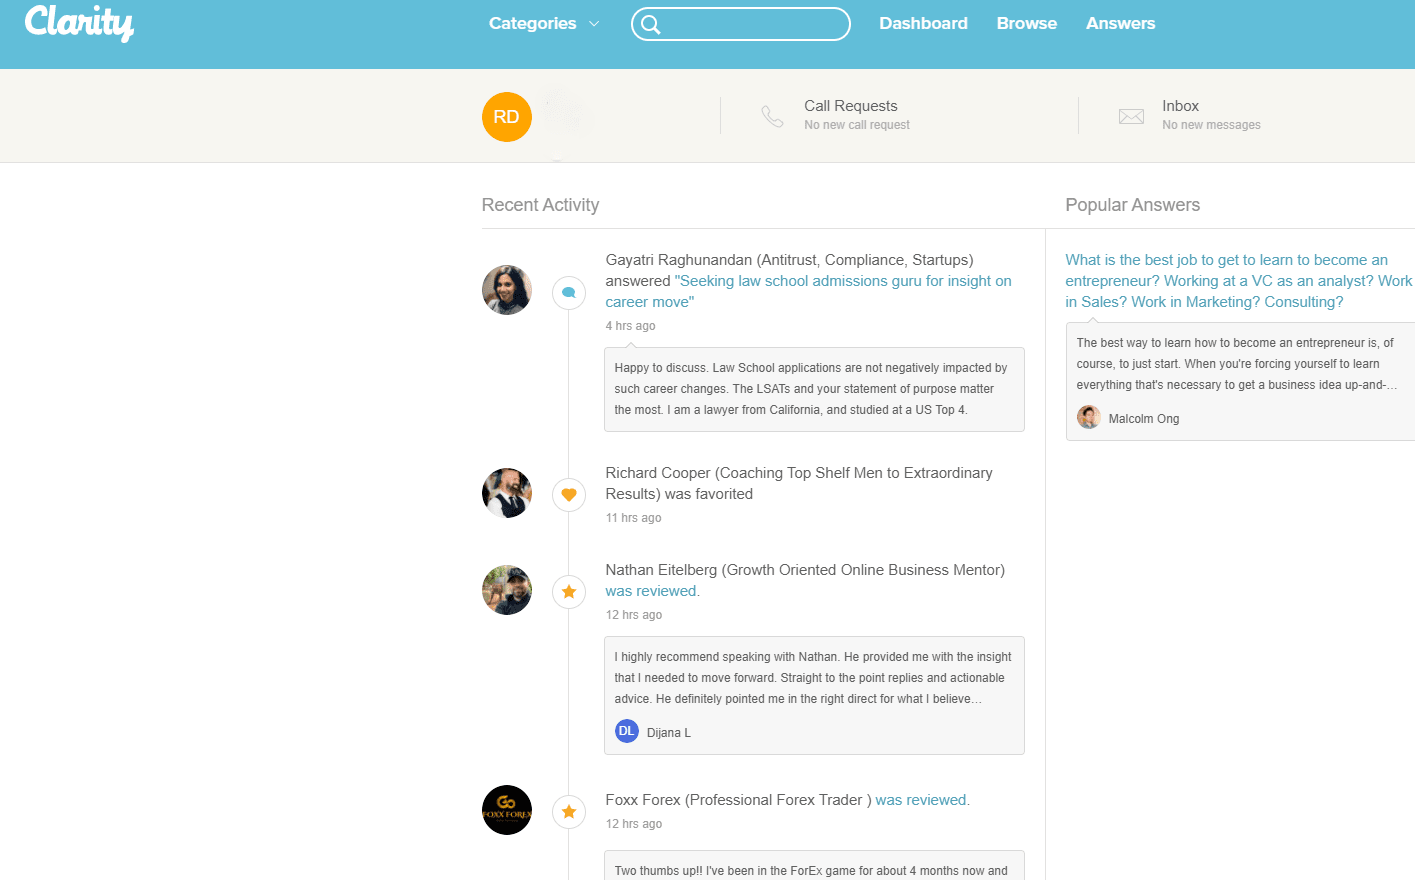Click the Recent Activity heading
Image resolution: width=1415 pixels, height=880 pixels.
pyautogui.click(x=540, y=205)
